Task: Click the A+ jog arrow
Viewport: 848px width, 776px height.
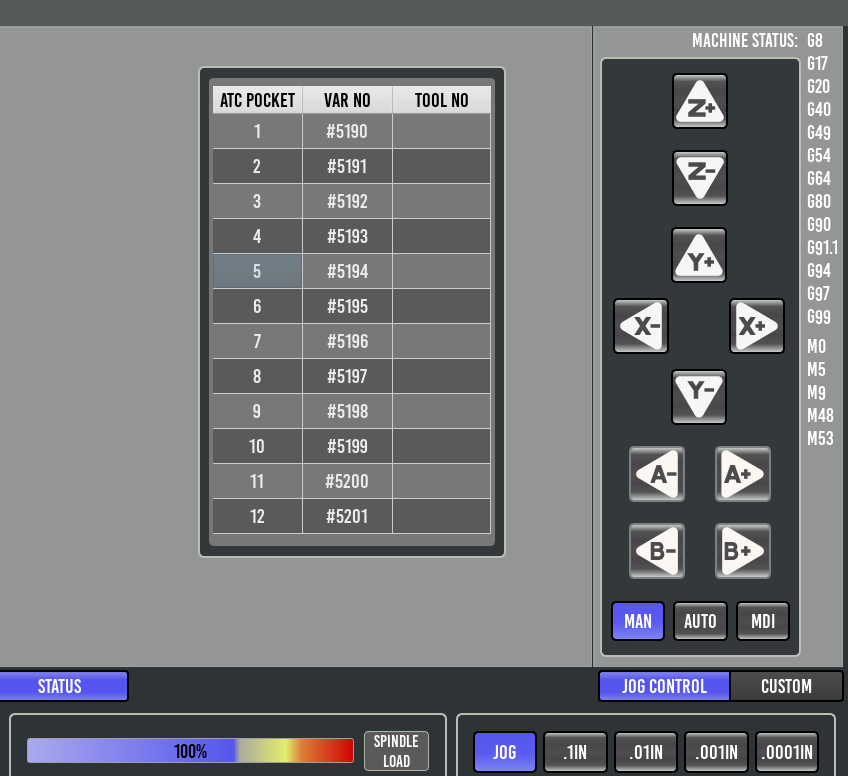Action: (743, 474)
